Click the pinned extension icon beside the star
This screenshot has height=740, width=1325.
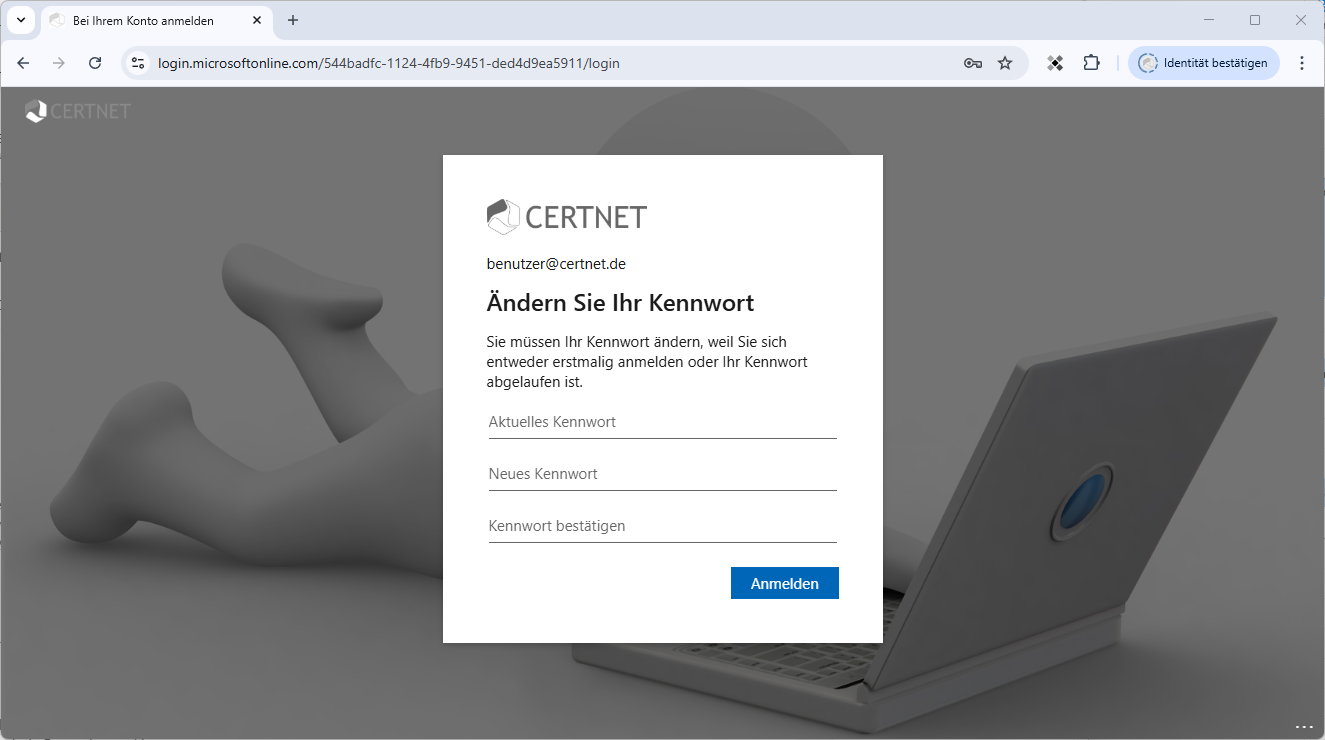[x=1054, y=63]
